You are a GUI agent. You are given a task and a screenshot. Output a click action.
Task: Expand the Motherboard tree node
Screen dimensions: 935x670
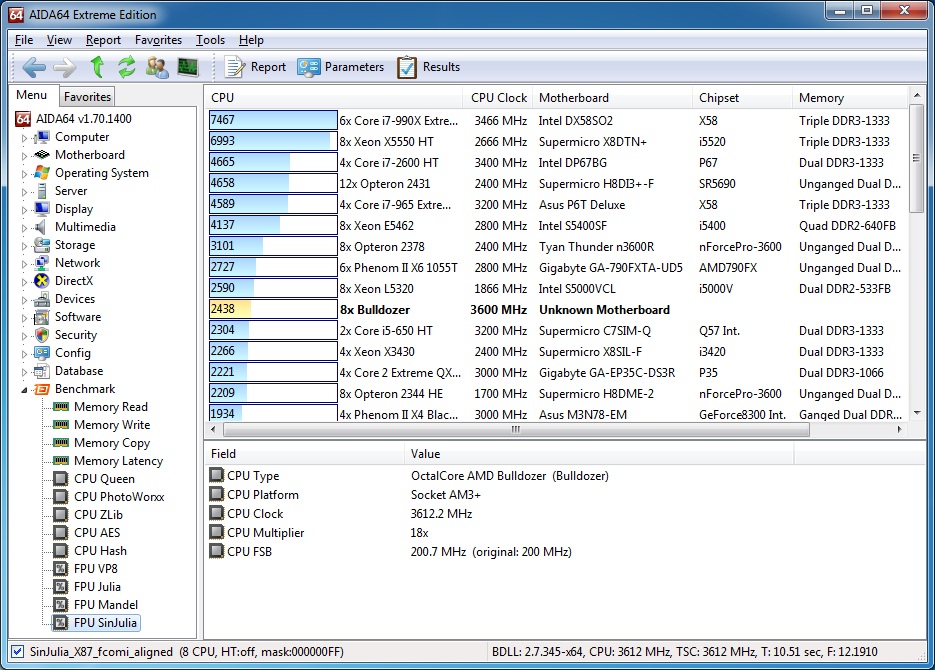pos(24,156)
